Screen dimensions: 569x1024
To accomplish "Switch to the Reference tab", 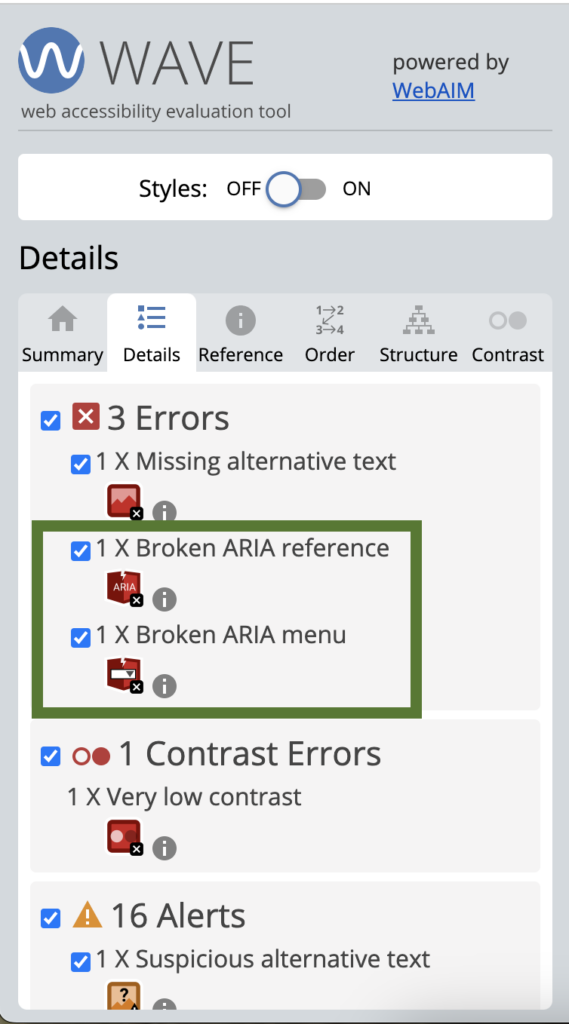I will [240, 334].
